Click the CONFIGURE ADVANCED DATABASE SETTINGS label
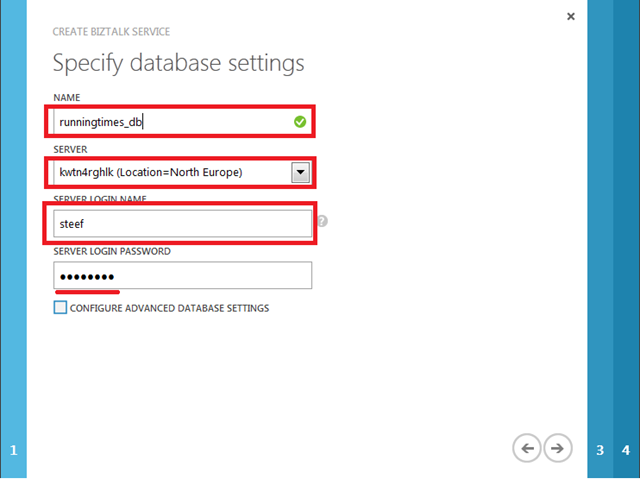Image resolution: width=640 pixels, height=479 pixels. click(x=169, y=308)
